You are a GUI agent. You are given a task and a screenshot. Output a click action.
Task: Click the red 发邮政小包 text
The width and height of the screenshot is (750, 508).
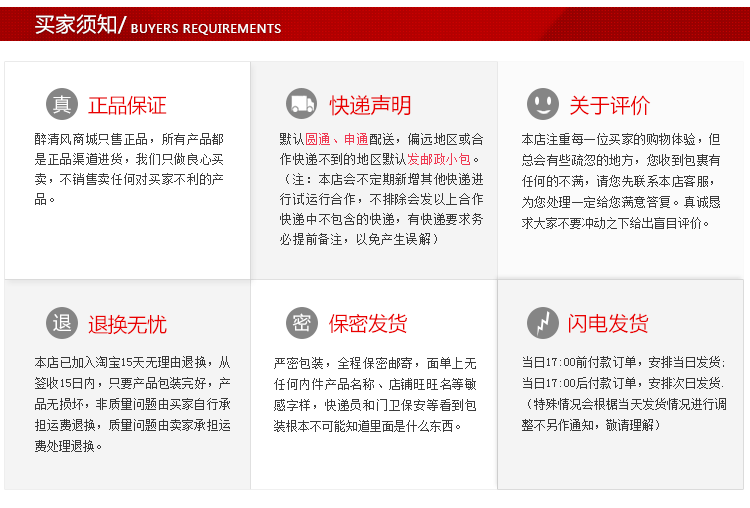click(x=439, y=159)
